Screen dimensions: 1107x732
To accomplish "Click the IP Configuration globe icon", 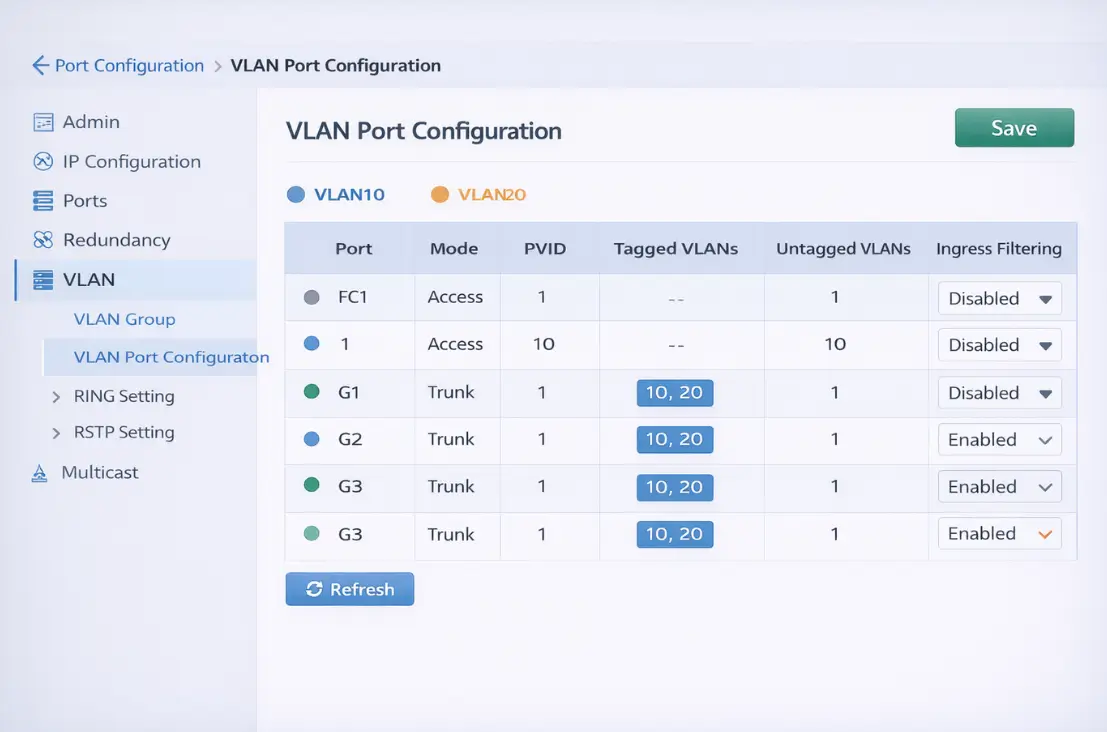I will [43, 161].
